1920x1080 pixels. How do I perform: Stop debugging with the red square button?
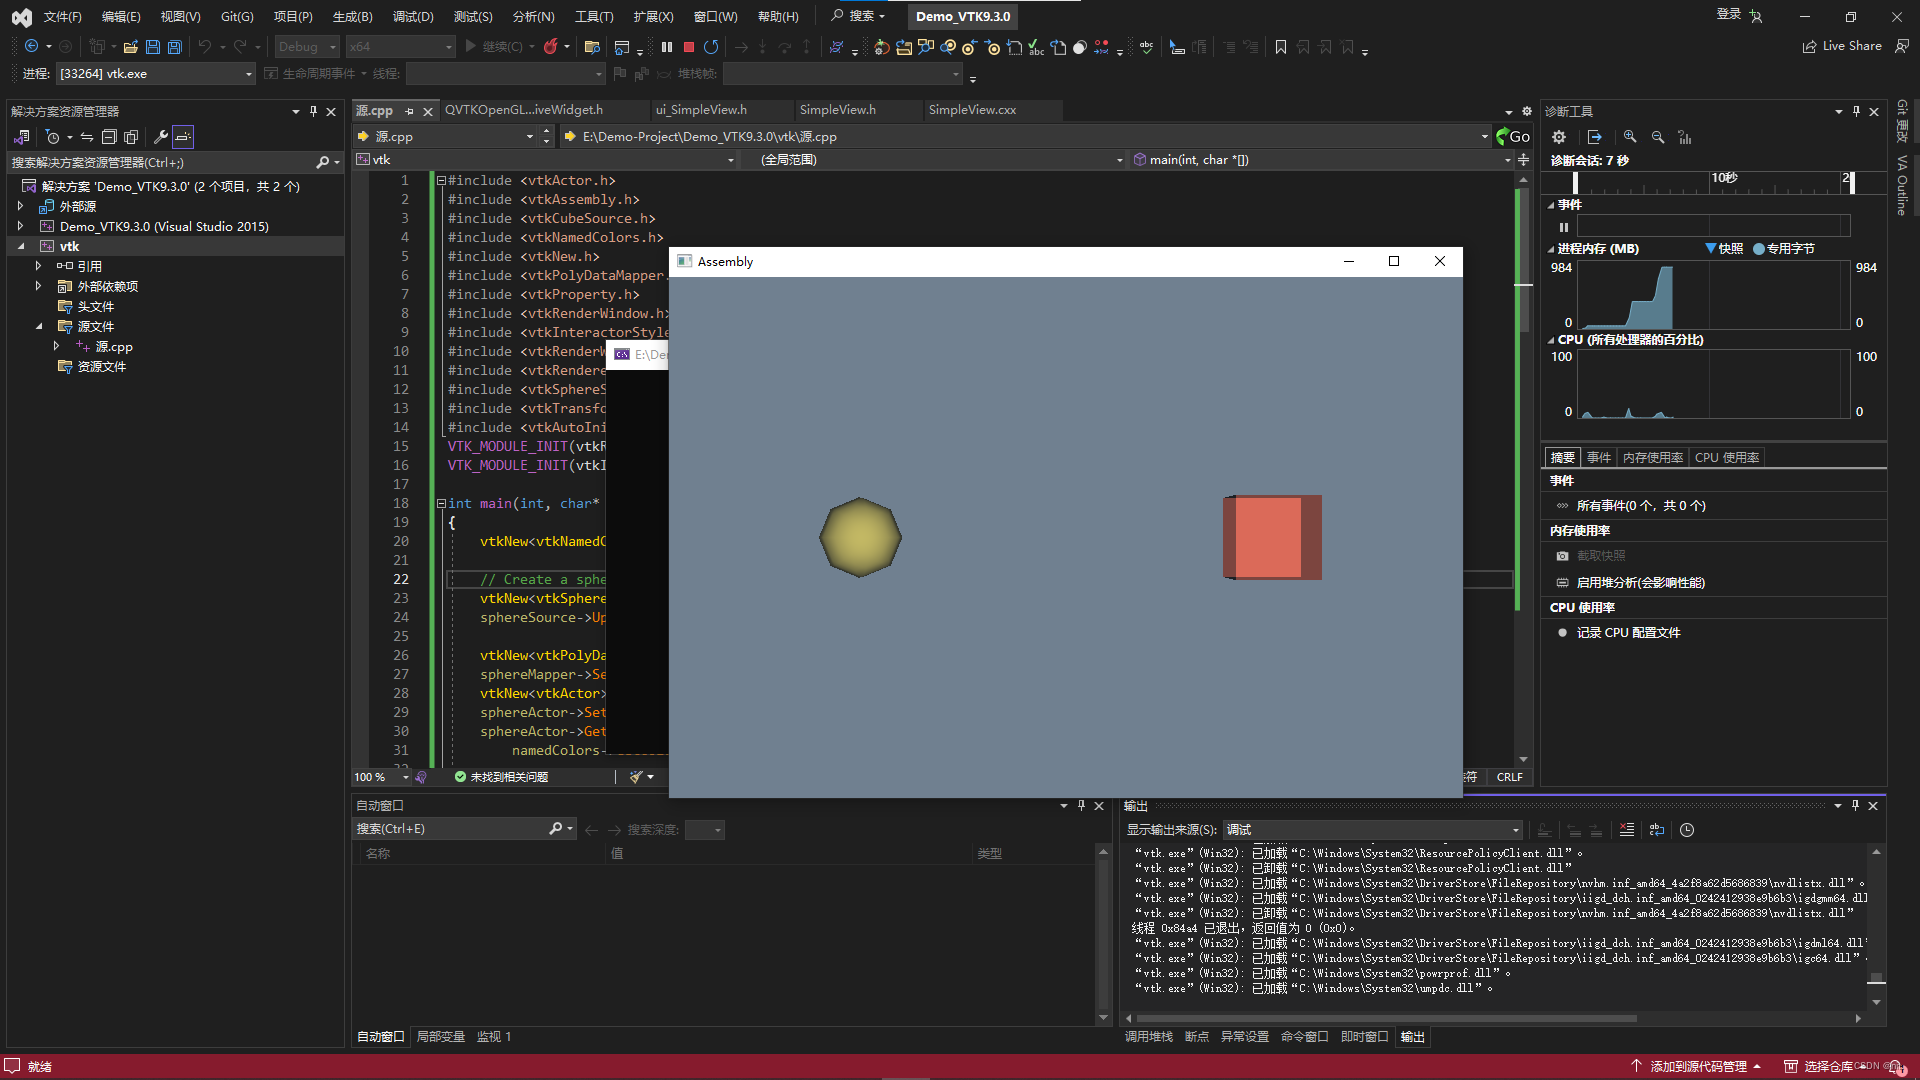pos(689,47)
